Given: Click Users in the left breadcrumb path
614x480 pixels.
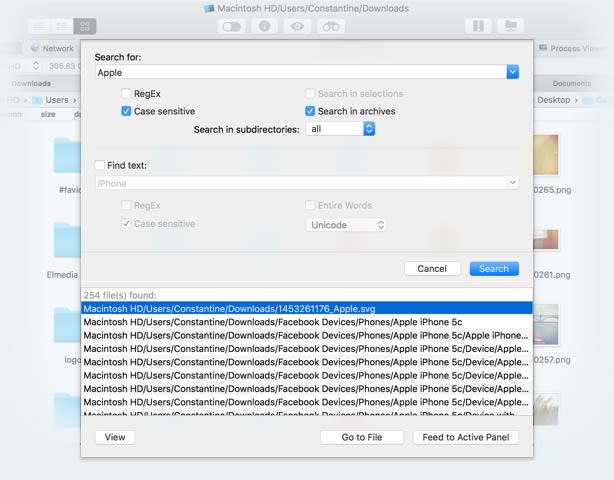Looking at the screenshot, I should (x=57, y=100).
